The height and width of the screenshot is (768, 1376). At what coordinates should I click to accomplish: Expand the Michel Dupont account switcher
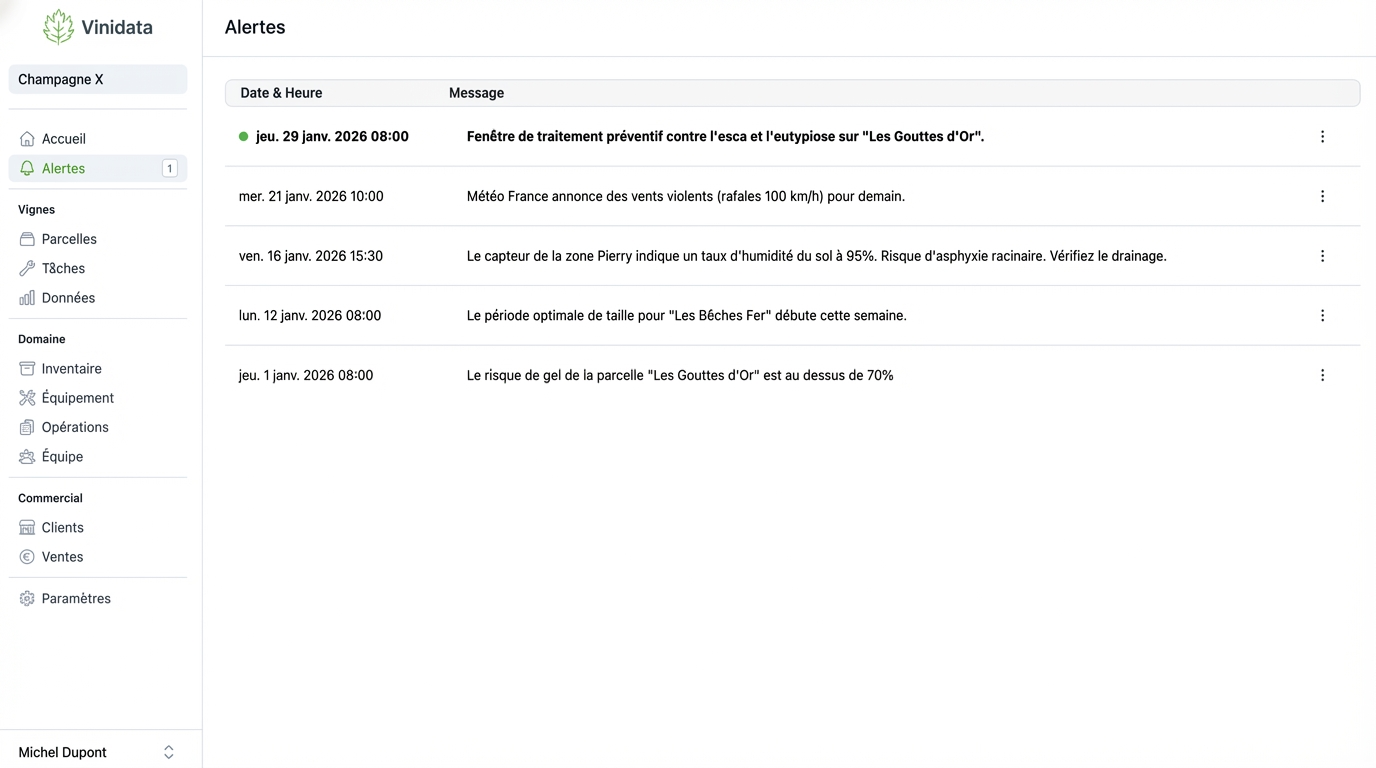click(x=168, y=751)
